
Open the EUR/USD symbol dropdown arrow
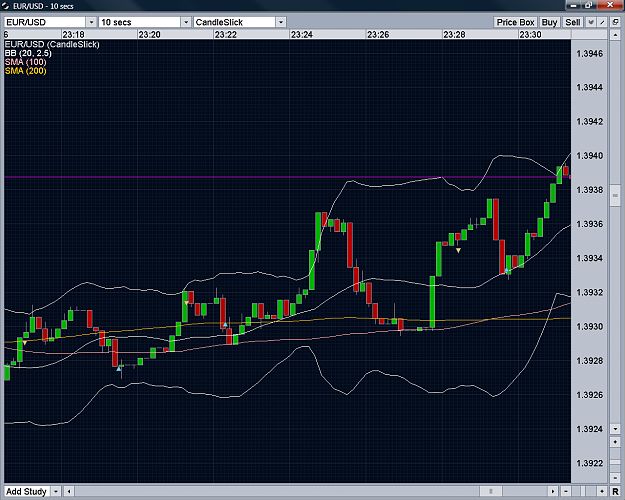coord(91,22)
